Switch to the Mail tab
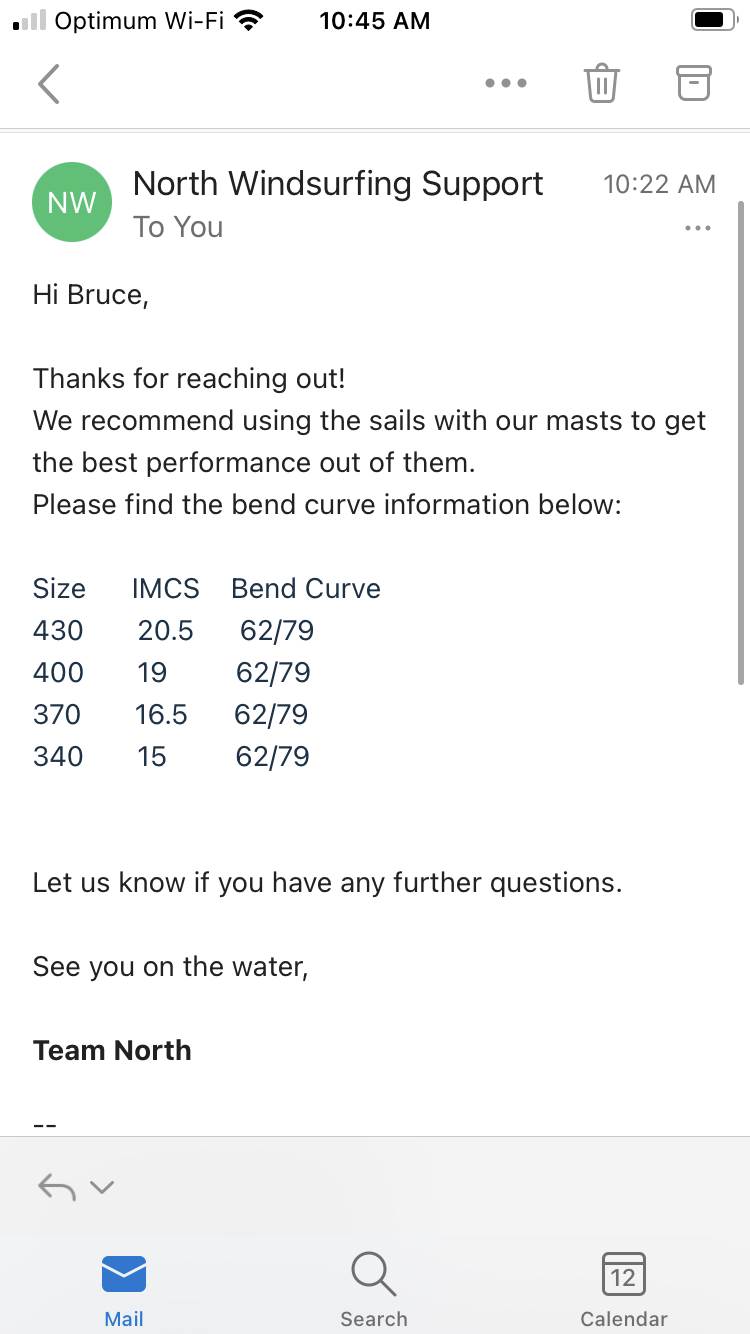 [124, 1290]
